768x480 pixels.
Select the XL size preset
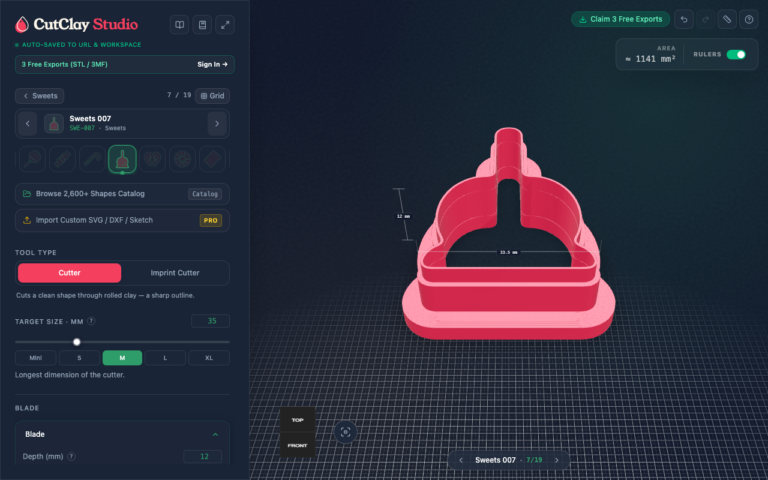tap(209, 358)
